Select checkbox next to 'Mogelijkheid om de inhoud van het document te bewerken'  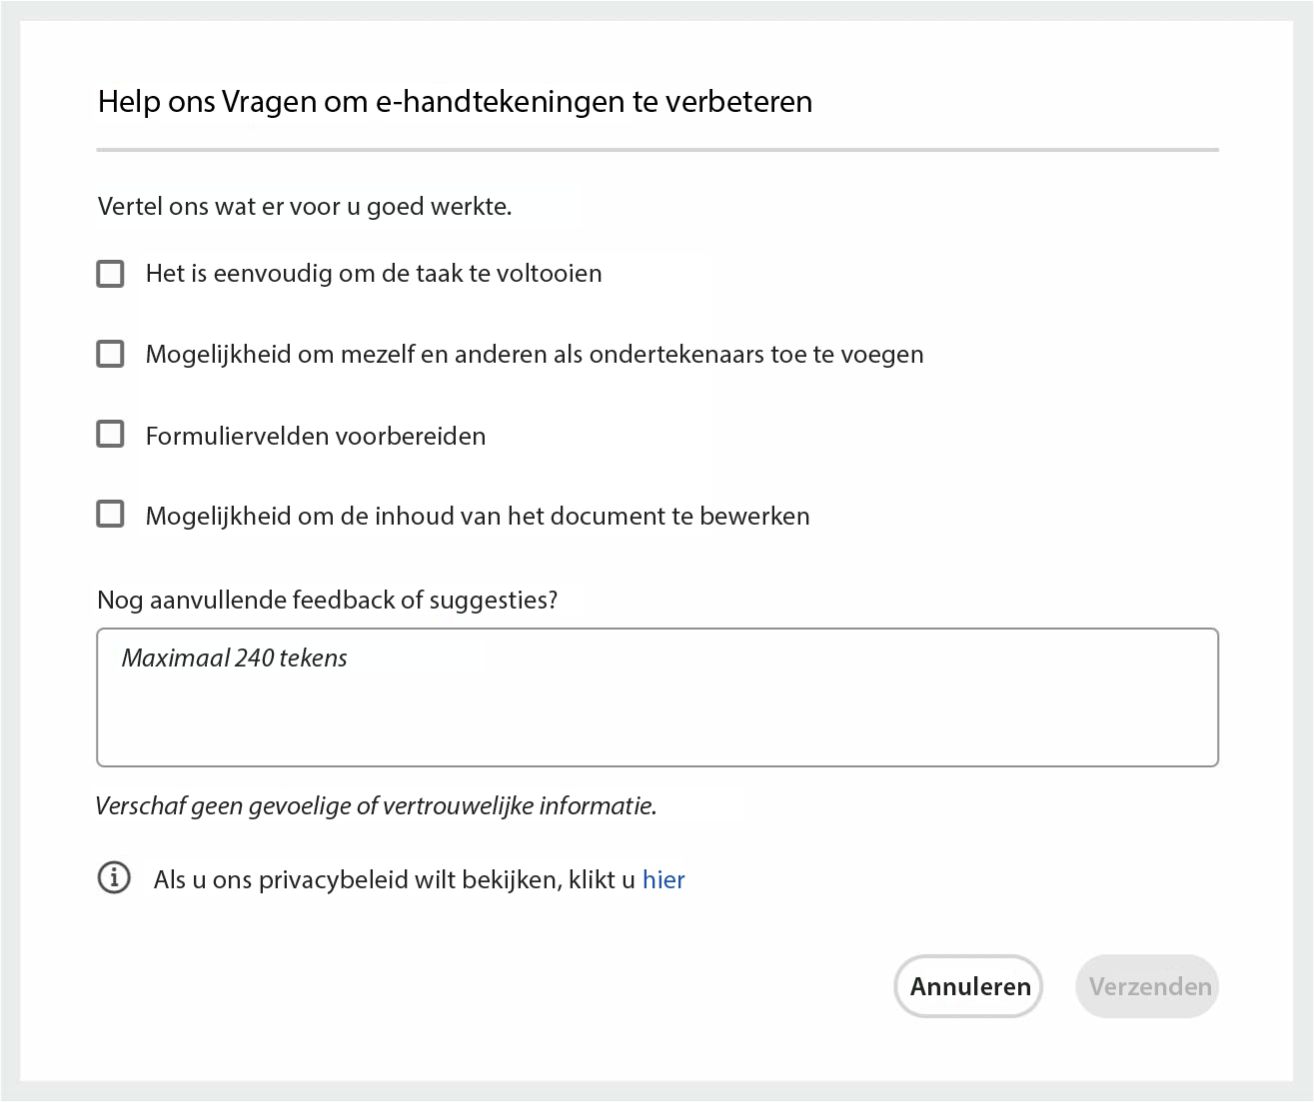tap(110, 514)
